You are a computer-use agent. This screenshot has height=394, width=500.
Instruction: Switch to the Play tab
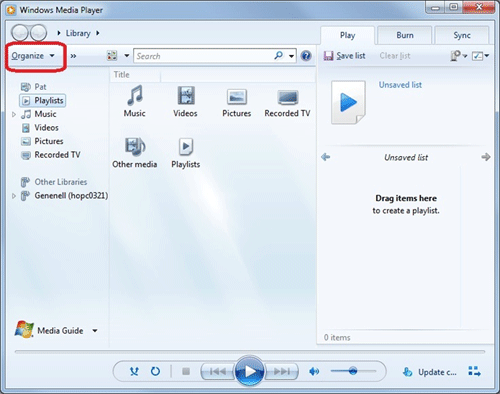[347, 35]
